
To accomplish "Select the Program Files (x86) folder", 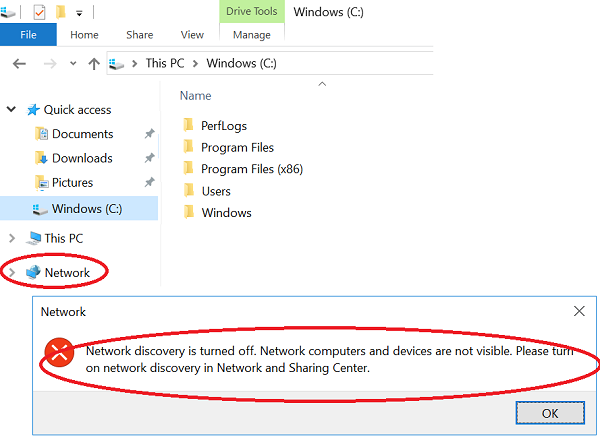I will (x=251, y=169).
